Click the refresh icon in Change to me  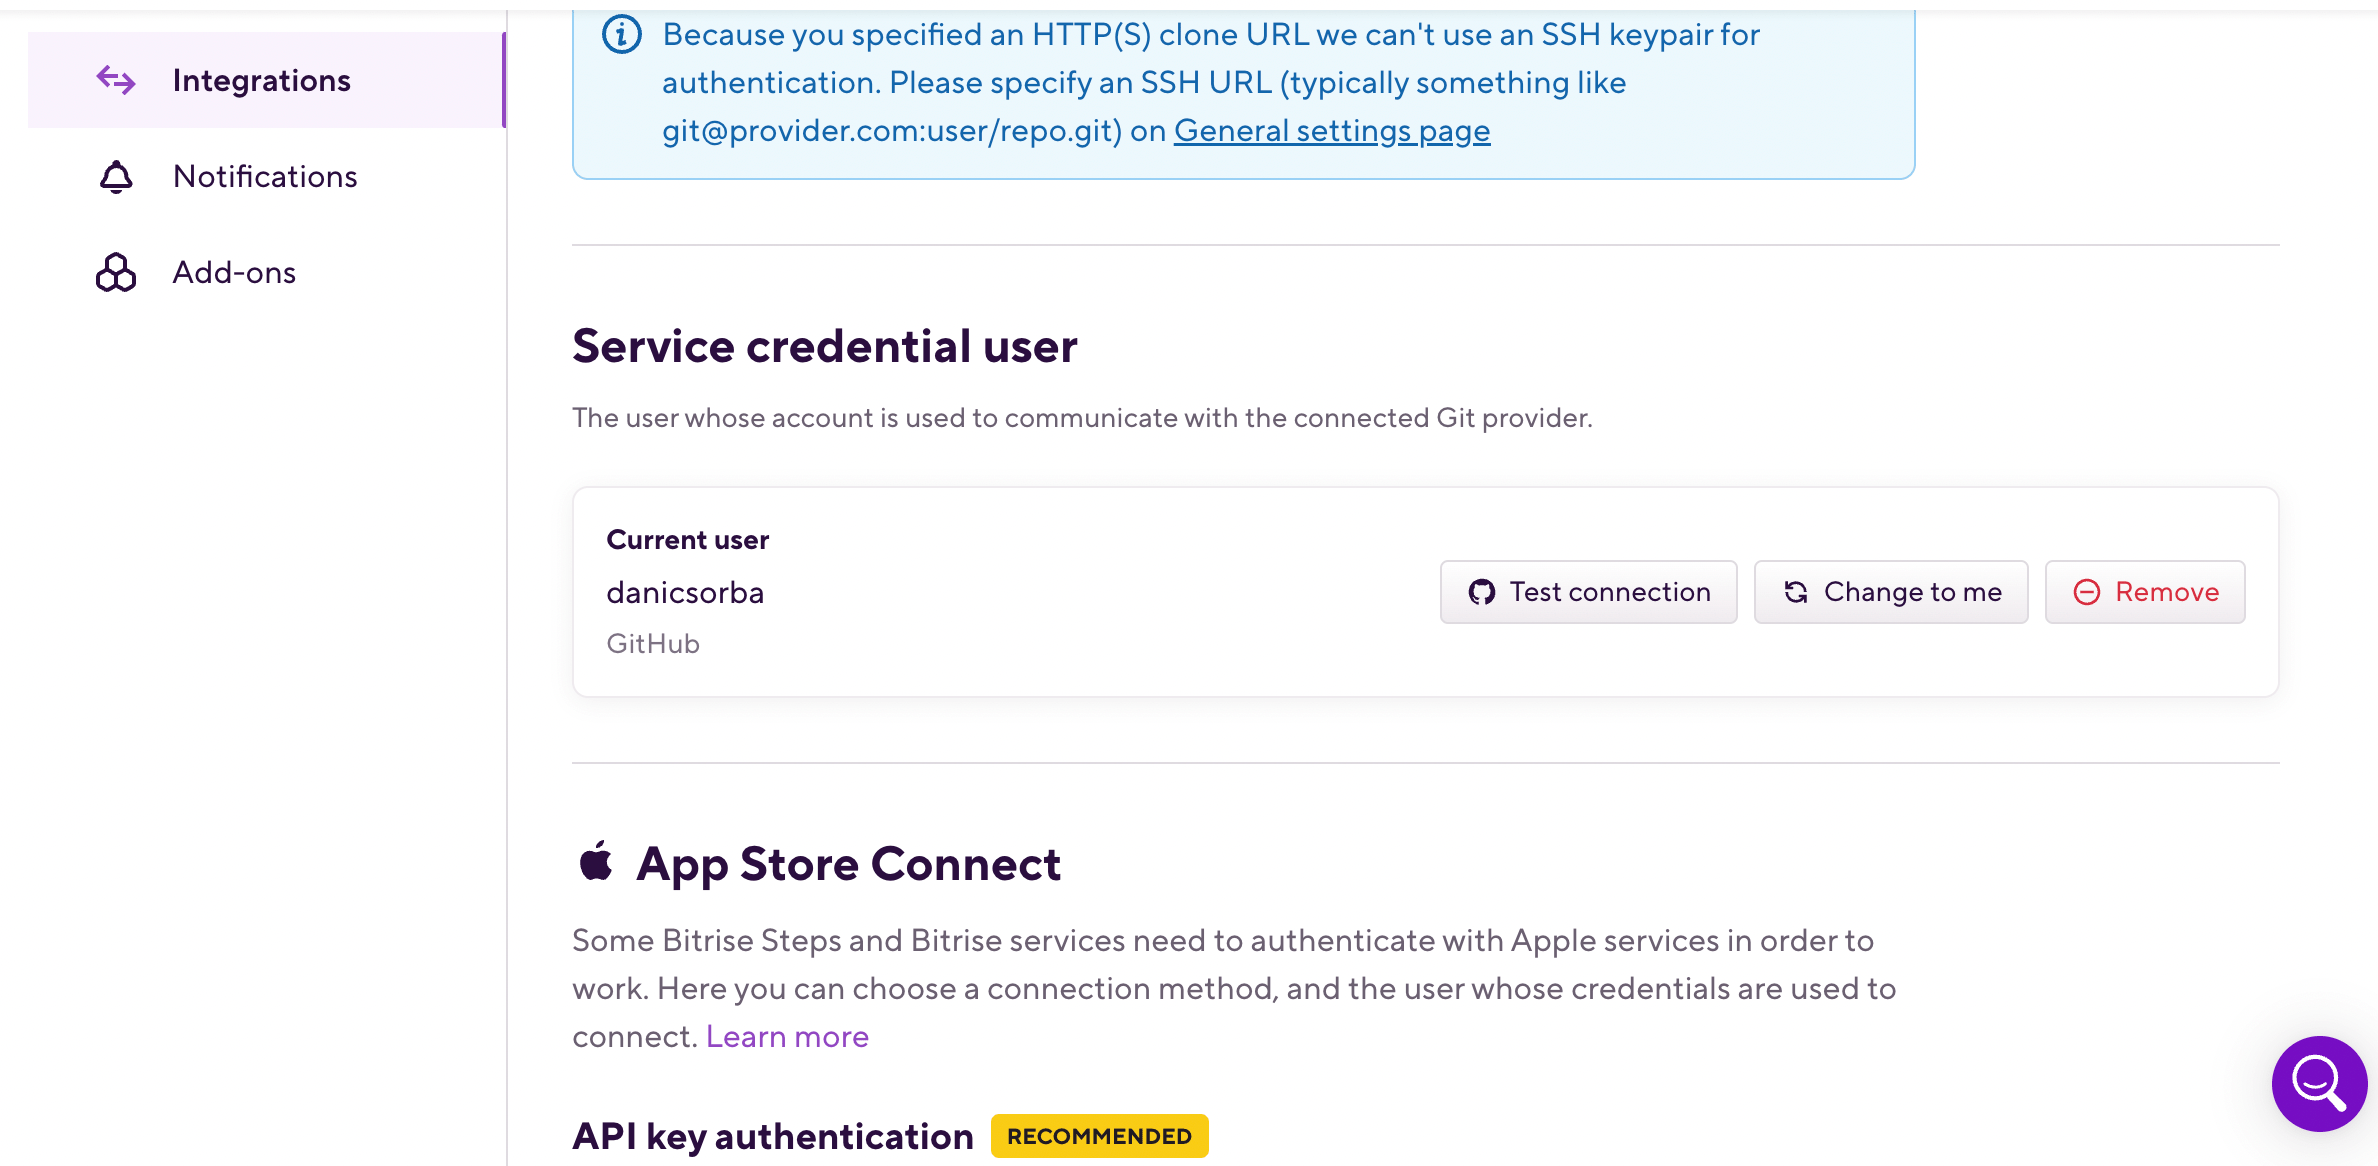click(x=1797, y=591)
